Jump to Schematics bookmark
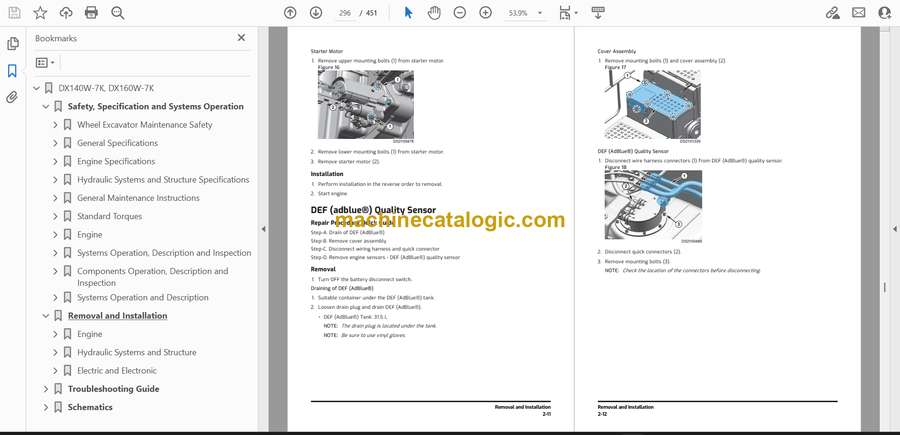Viewport: 900px width, 435px height. 90,407
